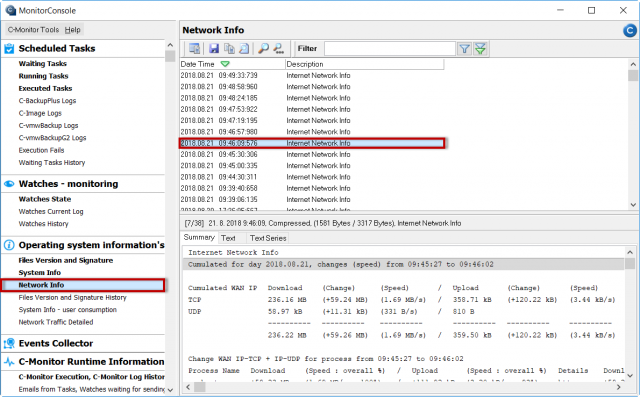
Task: Select Network Info in the sidebar
Action: [83, 285]
